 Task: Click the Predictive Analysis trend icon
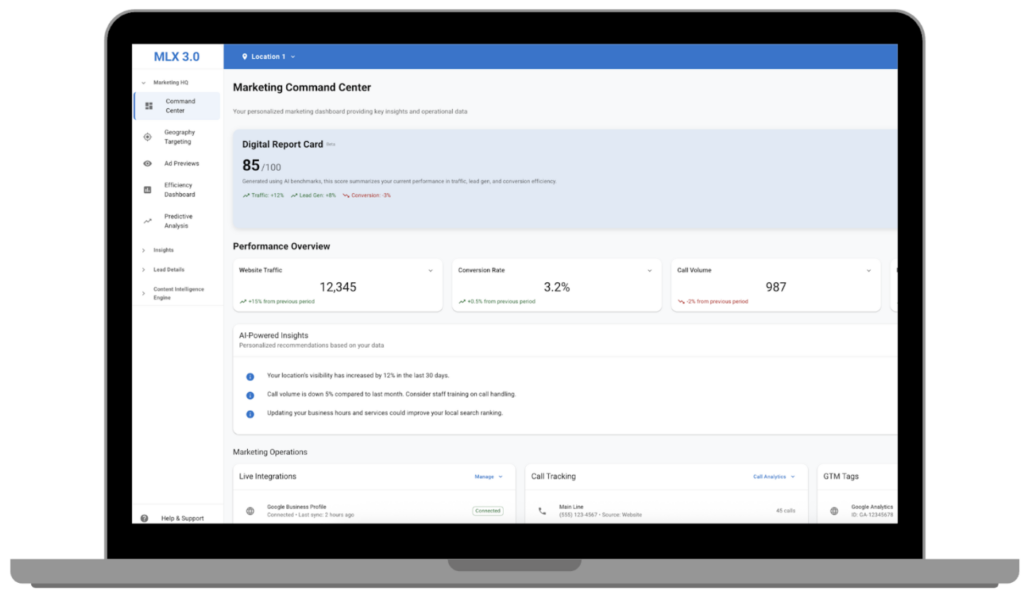[x=148, y=221]
